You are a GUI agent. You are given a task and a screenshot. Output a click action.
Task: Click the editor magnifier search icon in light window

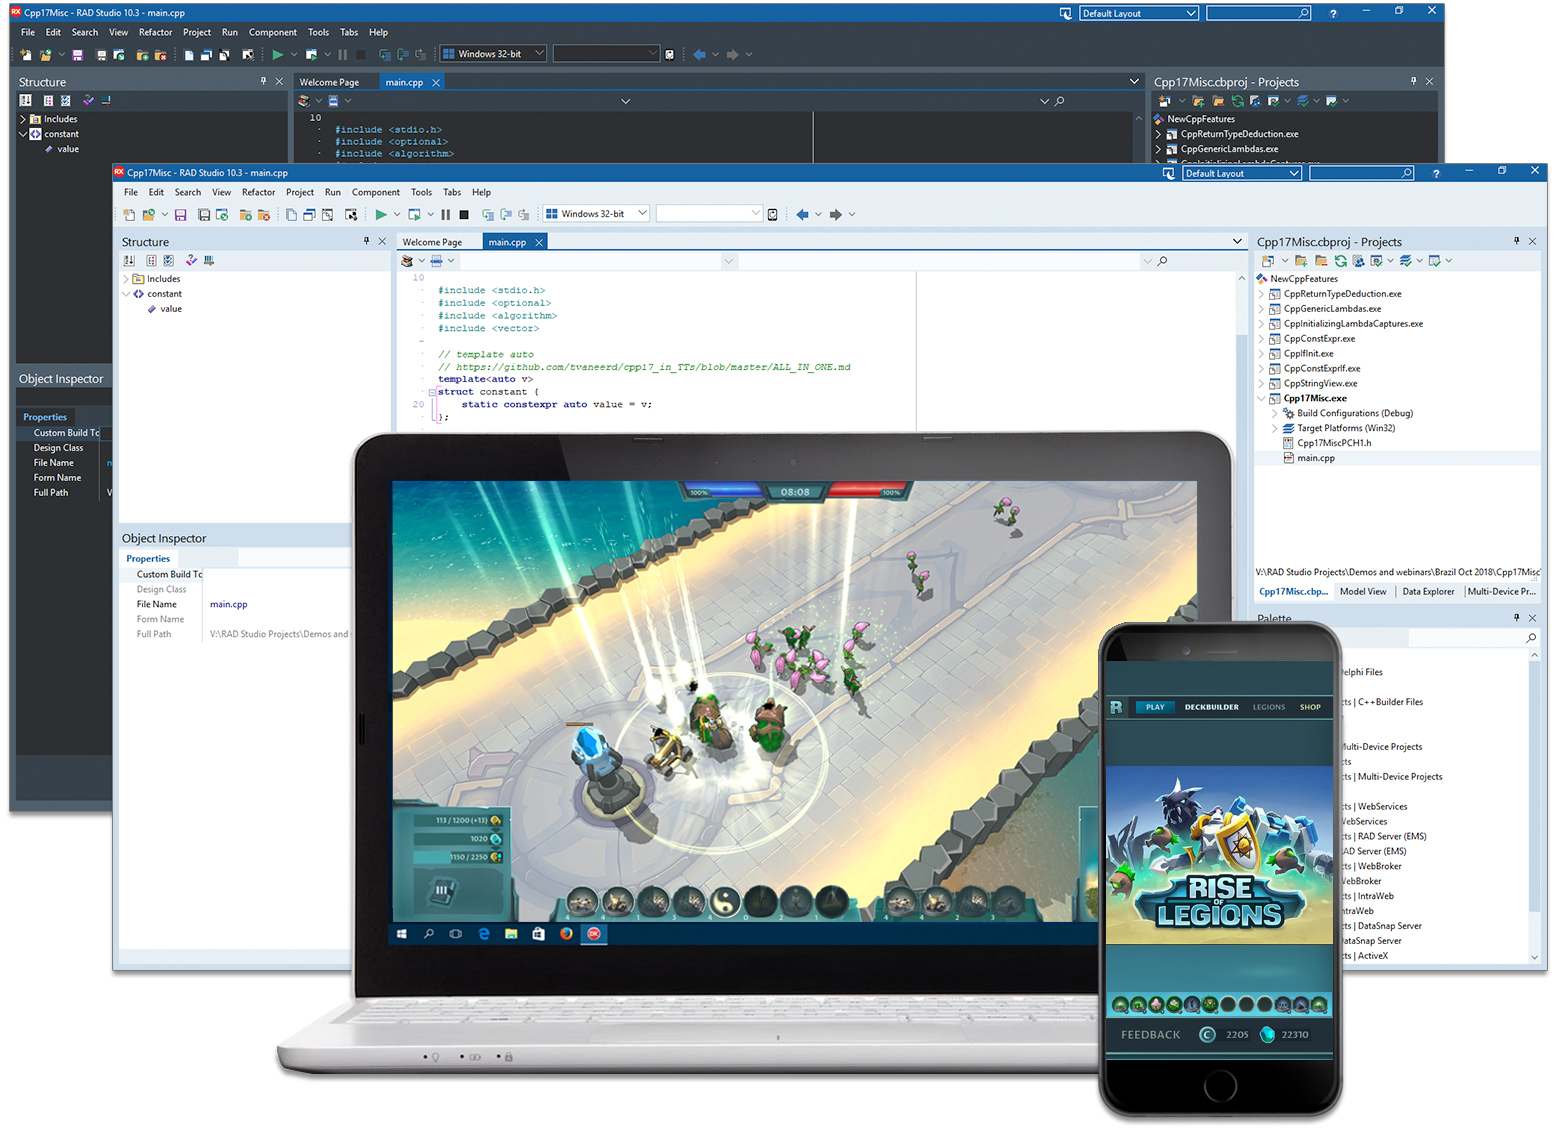tap(1162, 261)
